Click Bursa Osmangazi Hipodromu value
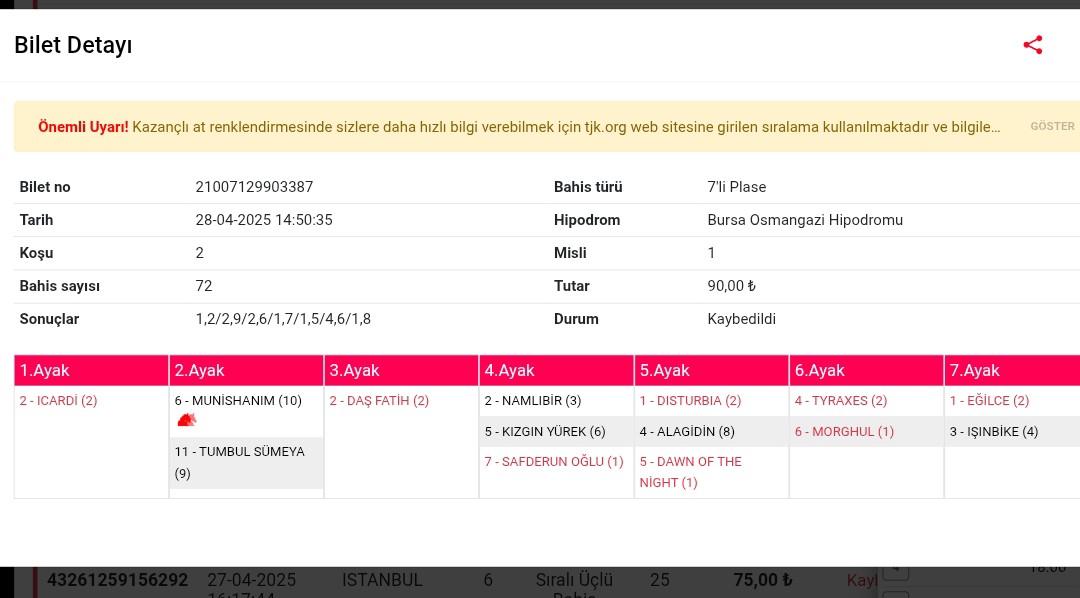Viewport: 1080px width, 598px height. point(804,220)
